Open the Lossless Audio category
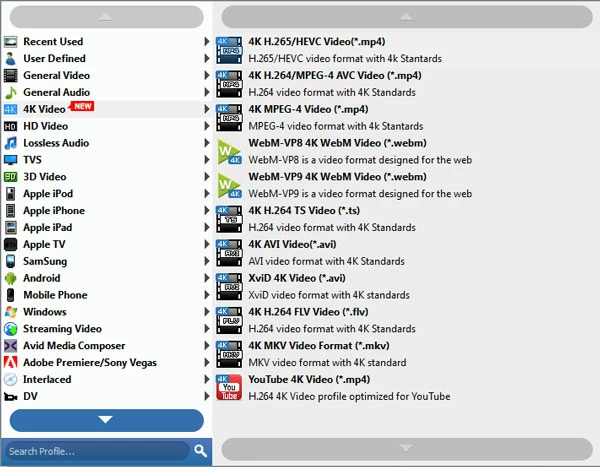Image resolution: width=600 pixels, height=467 pixels. tap(56, 143)
